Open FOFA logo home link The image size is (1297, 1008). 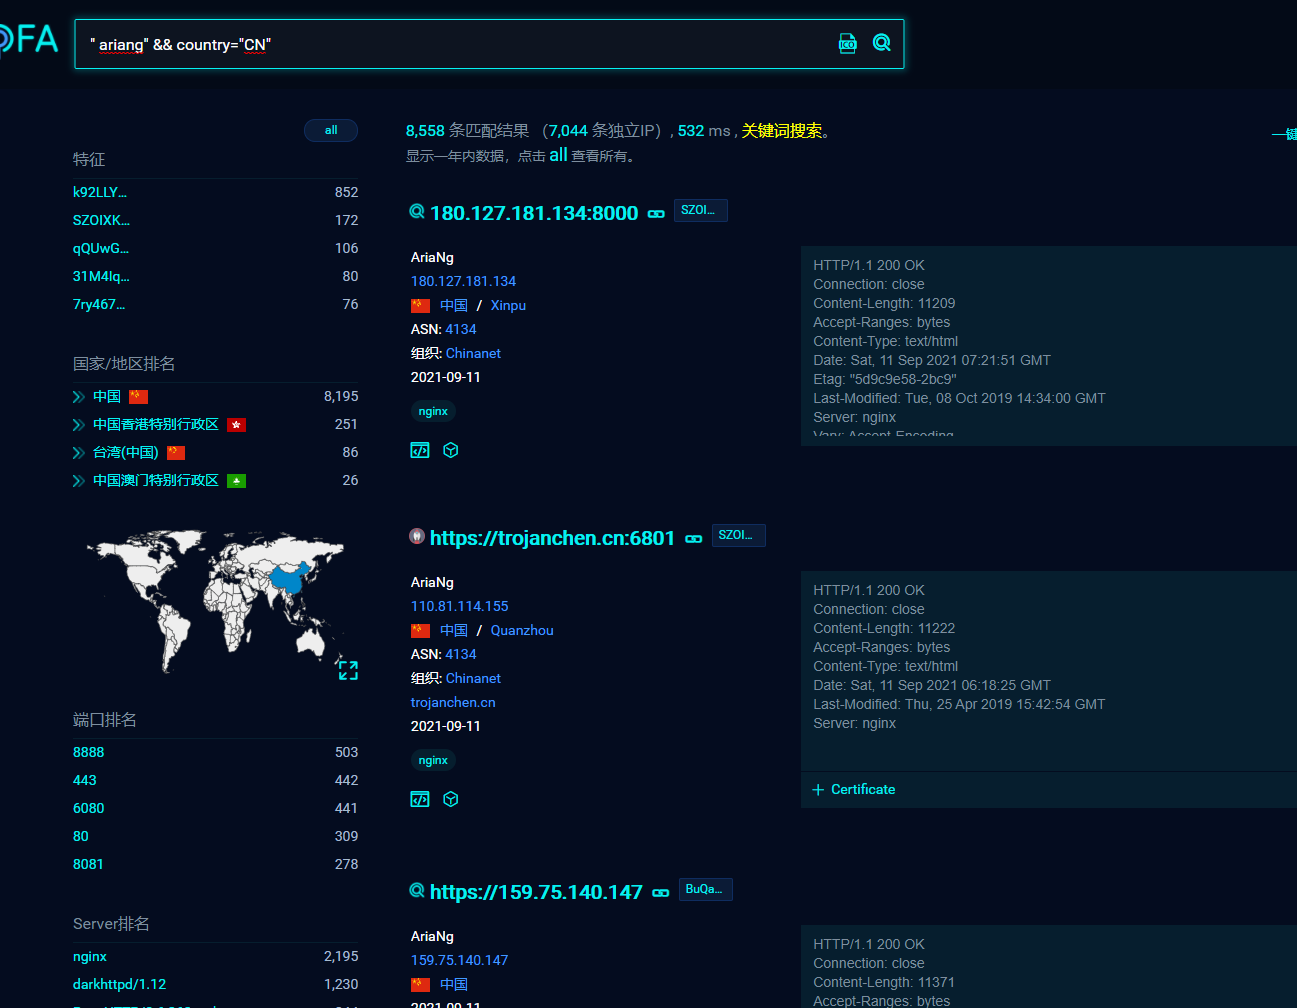[28, 40]
